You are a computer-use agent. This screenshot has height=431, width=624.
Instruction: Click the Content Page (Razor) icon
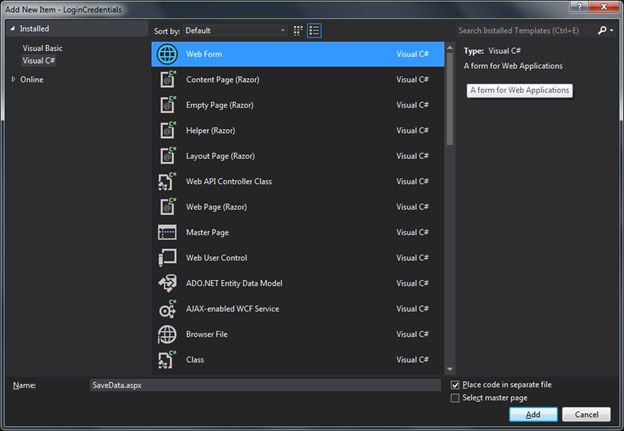(x=168, y=79)
